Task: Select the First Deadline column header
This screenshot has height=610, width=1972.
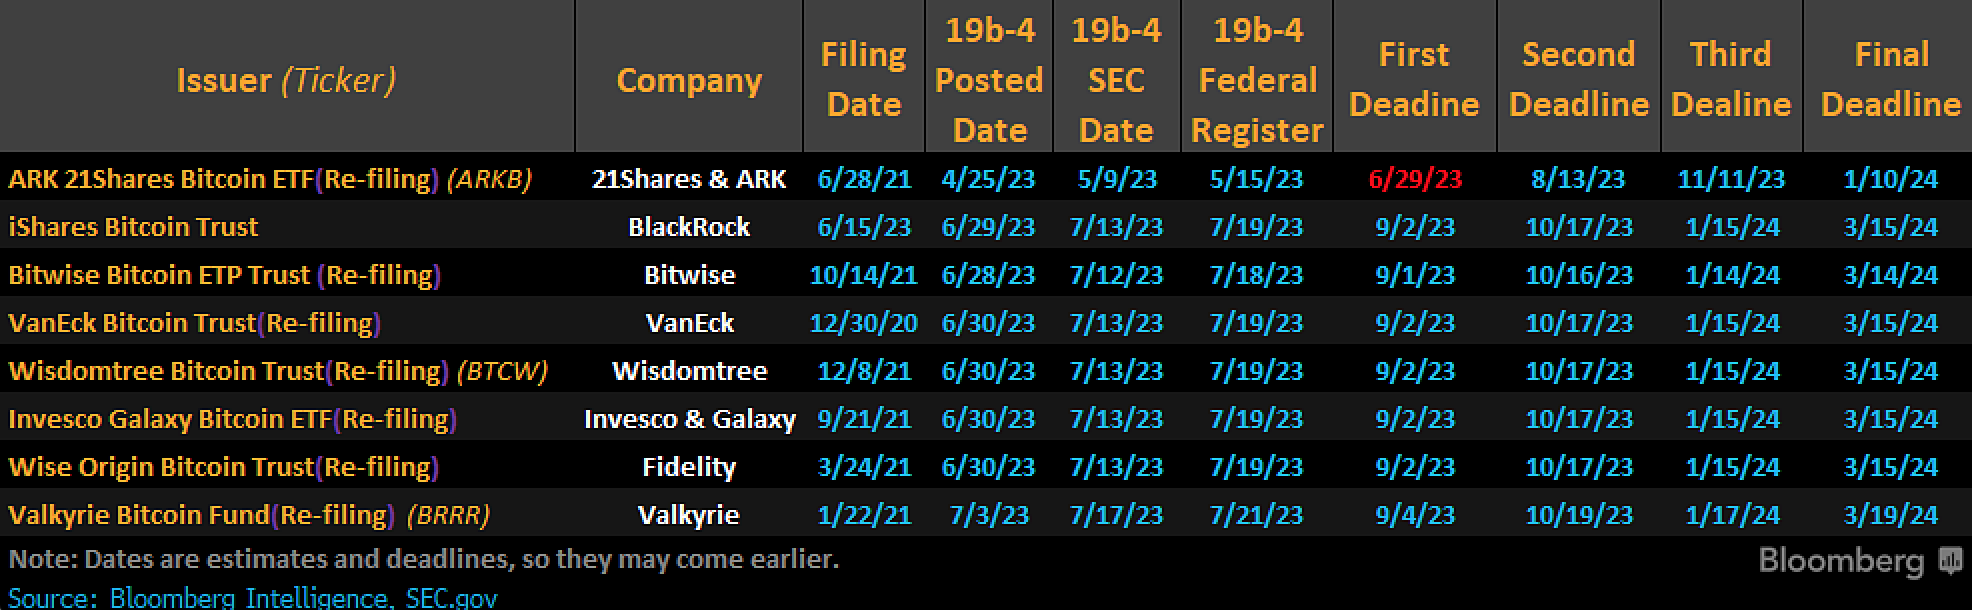Action: tap(1413, 79)
